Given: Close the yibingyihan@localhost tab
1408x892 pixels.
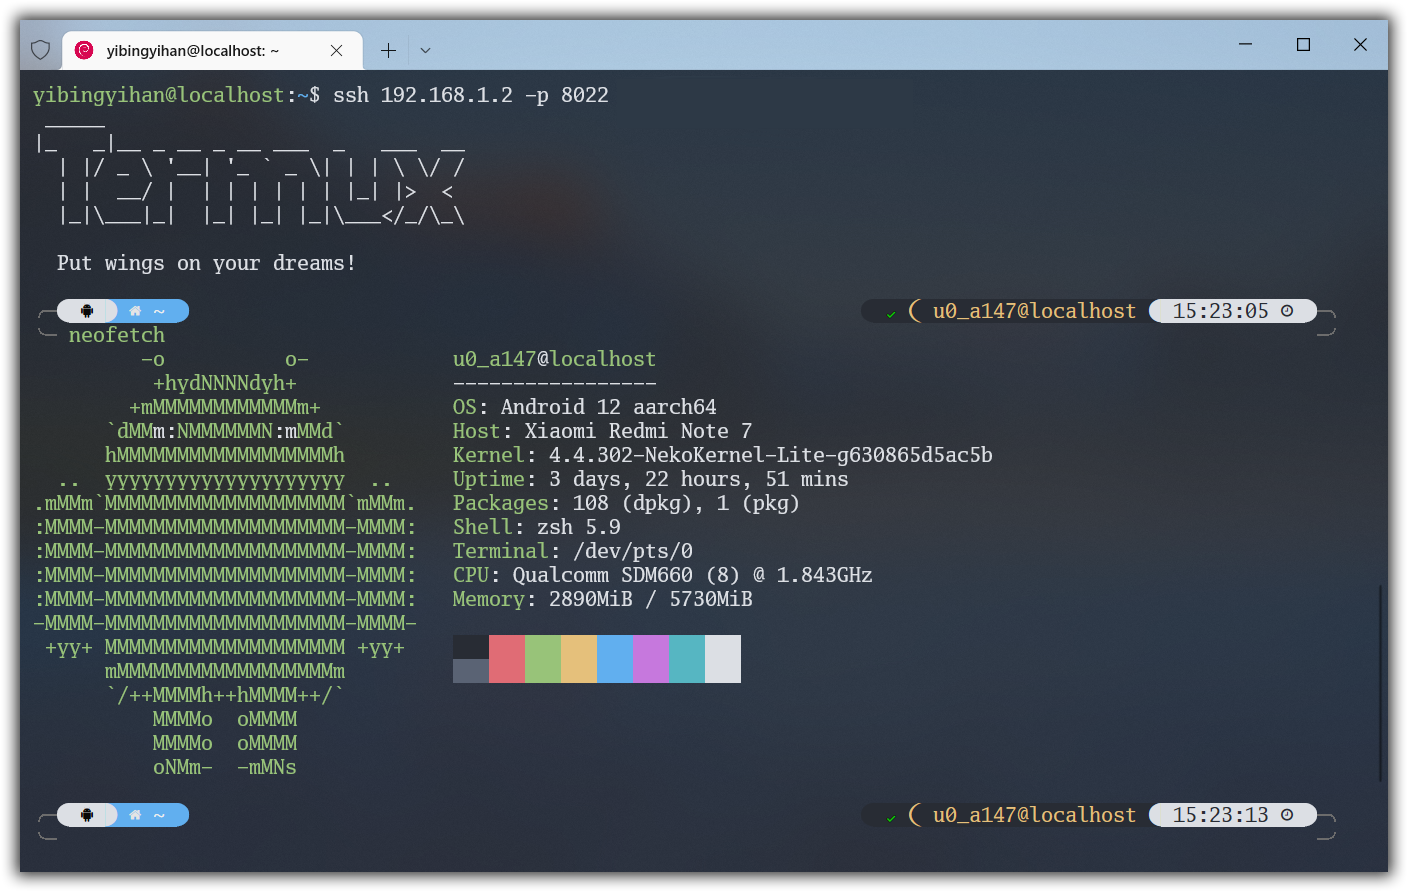Looking at the screenshot, I should pyautogui.click(x=337, y=48).
